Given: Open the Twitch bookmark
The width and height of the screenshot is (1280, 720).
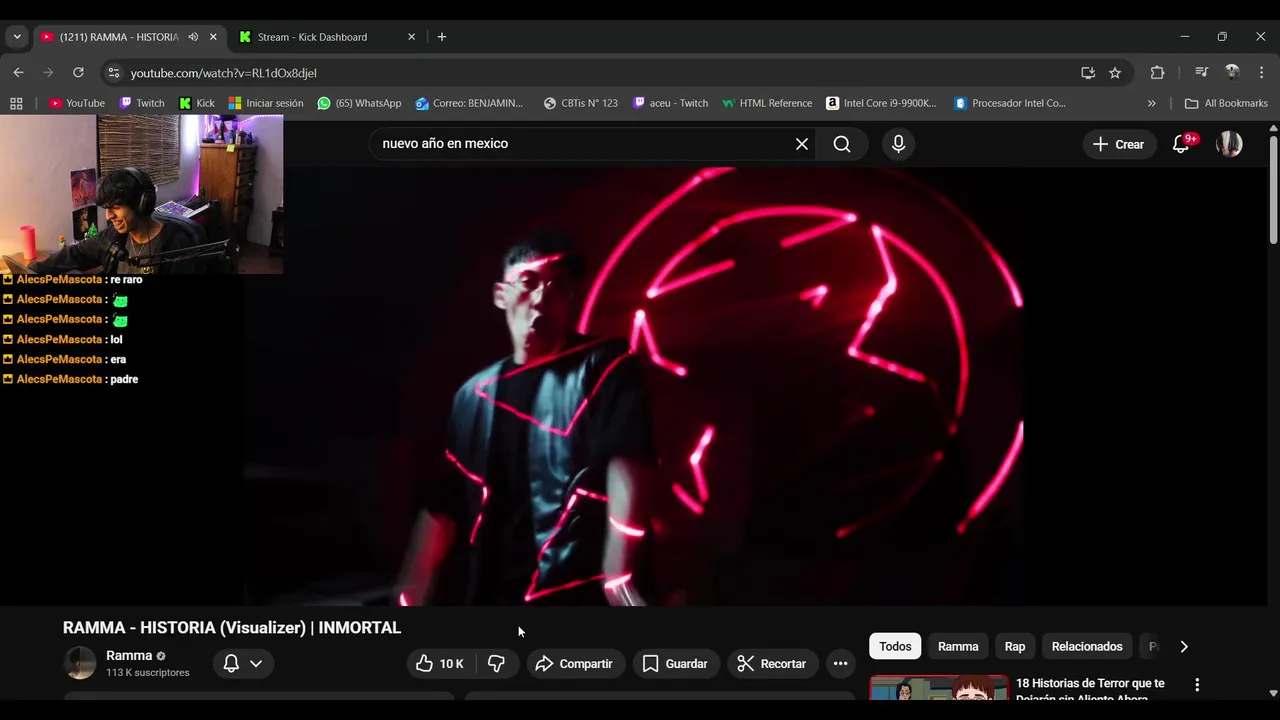Looking at the screenshot, I should [142, 103].
